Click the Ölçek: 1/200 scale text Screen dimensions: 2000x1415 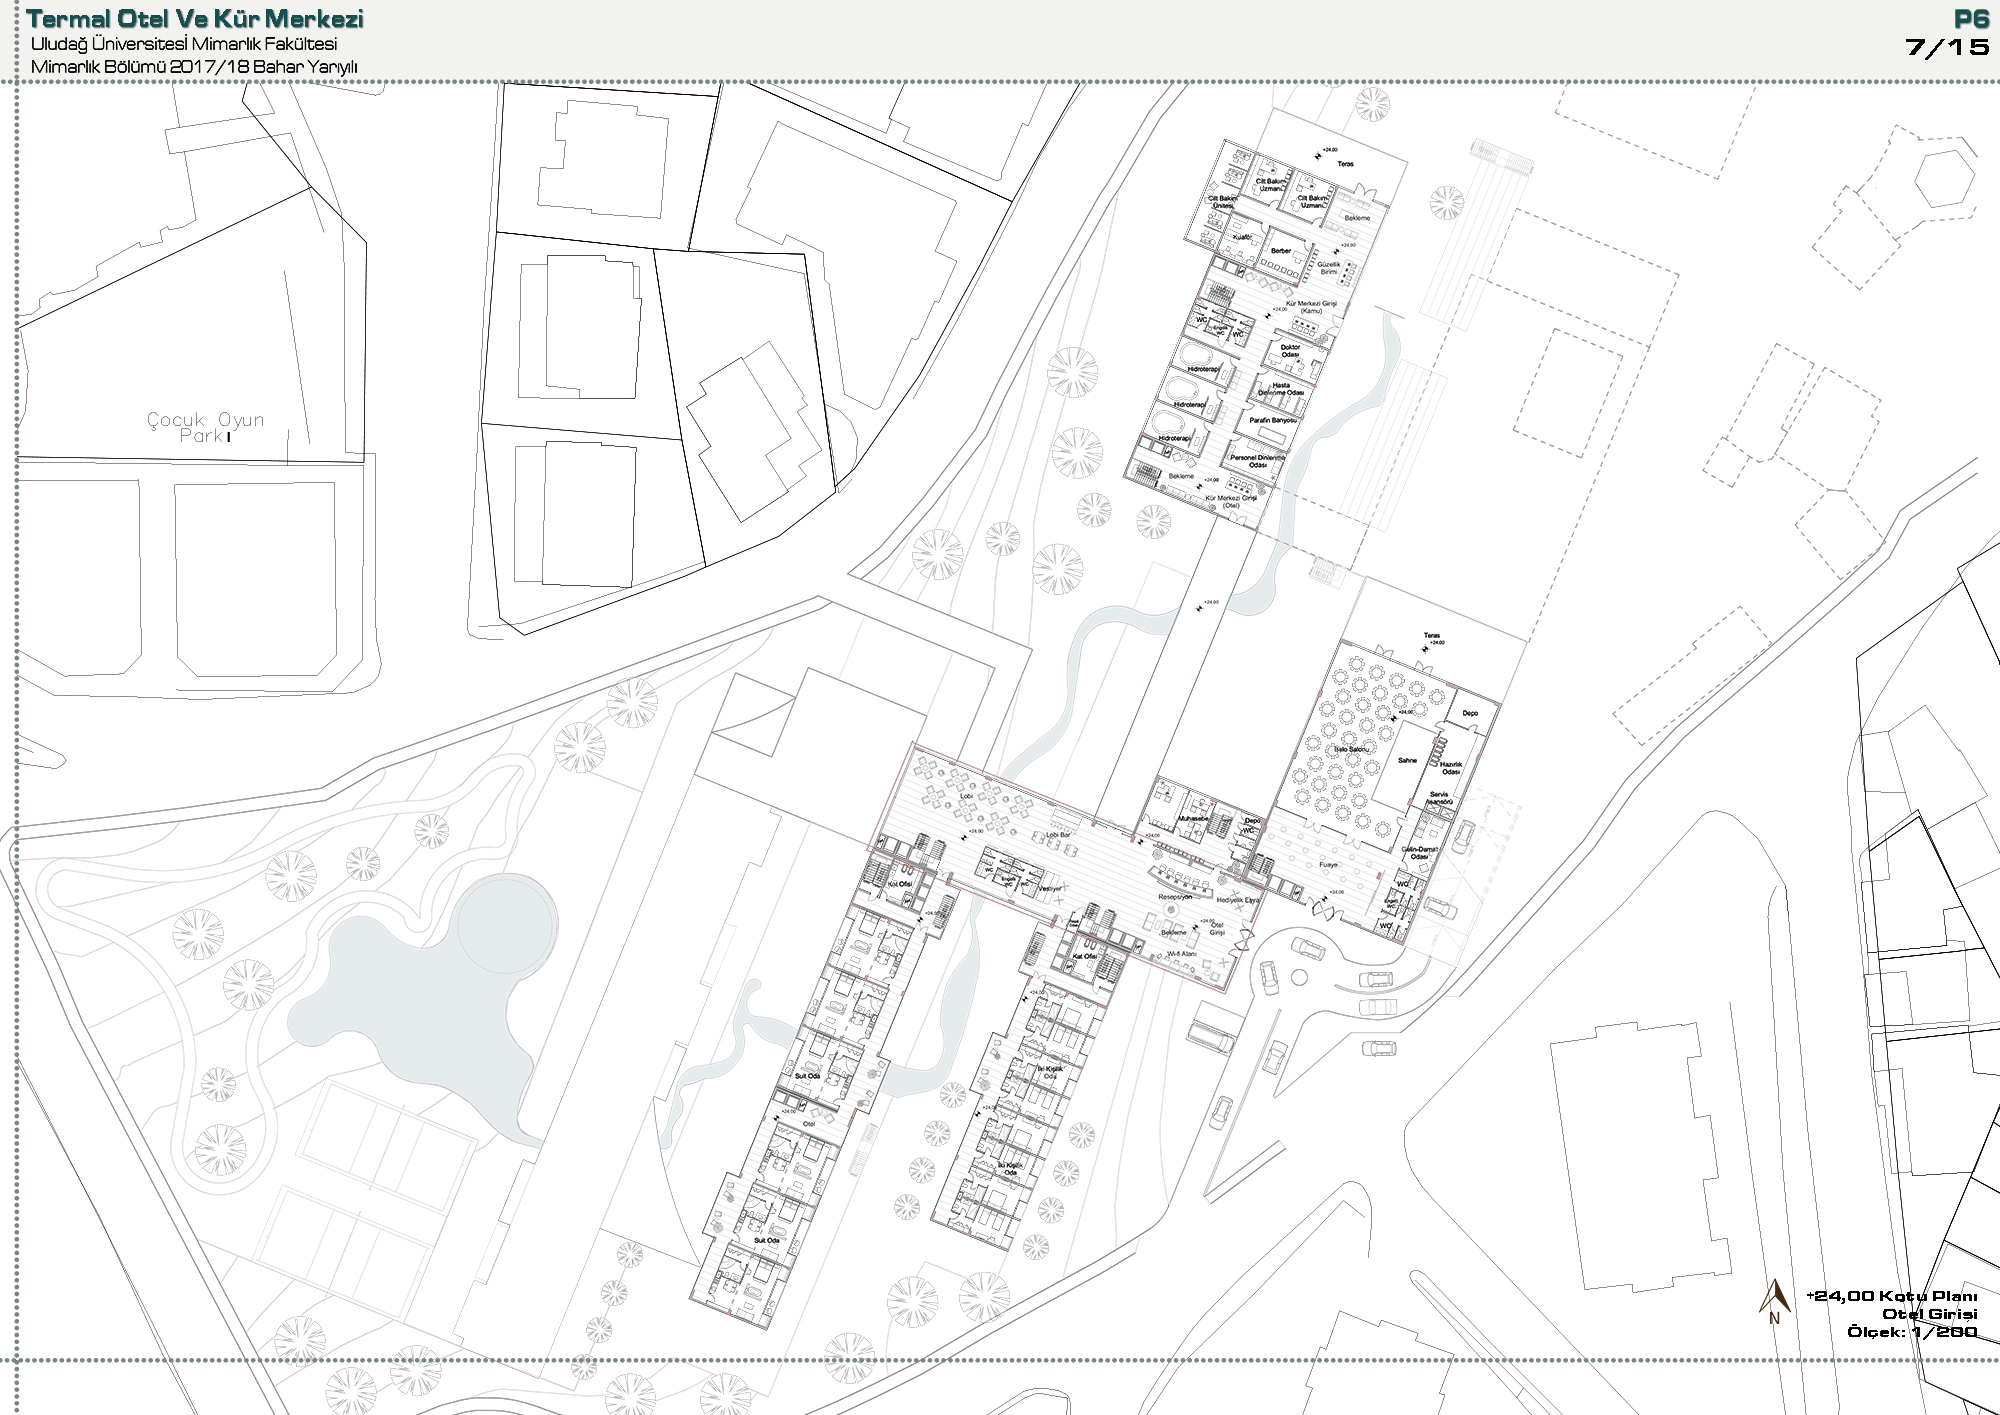tap(1913, 1332)
